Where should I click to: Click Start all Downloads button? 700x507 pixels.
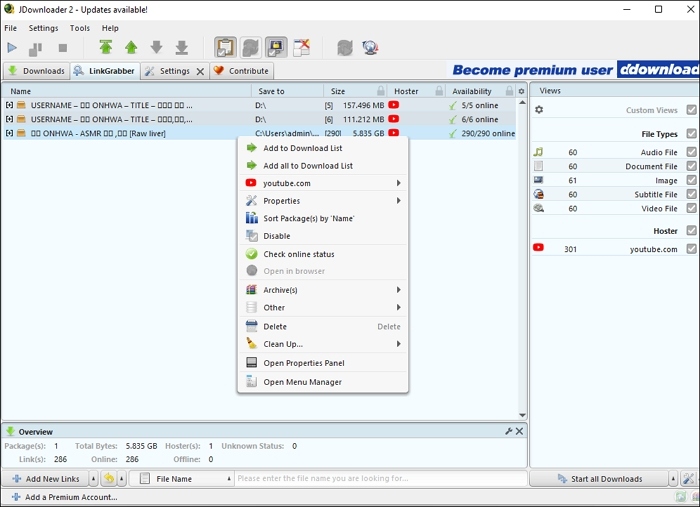600,479
